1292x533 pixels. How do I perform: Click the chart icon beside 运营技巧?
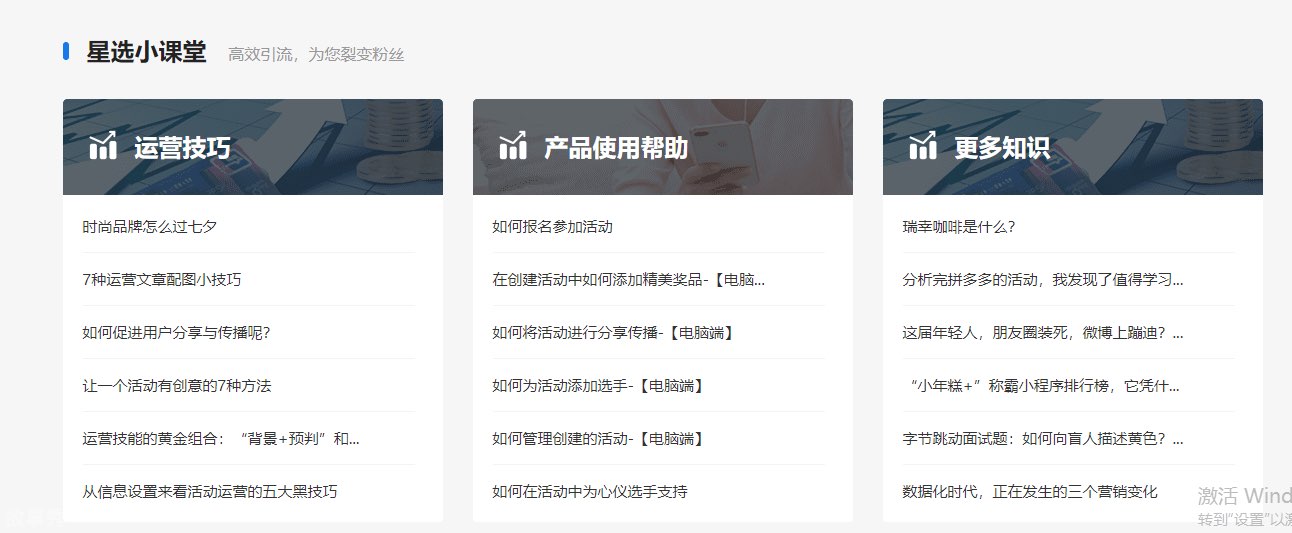point(103,146)
